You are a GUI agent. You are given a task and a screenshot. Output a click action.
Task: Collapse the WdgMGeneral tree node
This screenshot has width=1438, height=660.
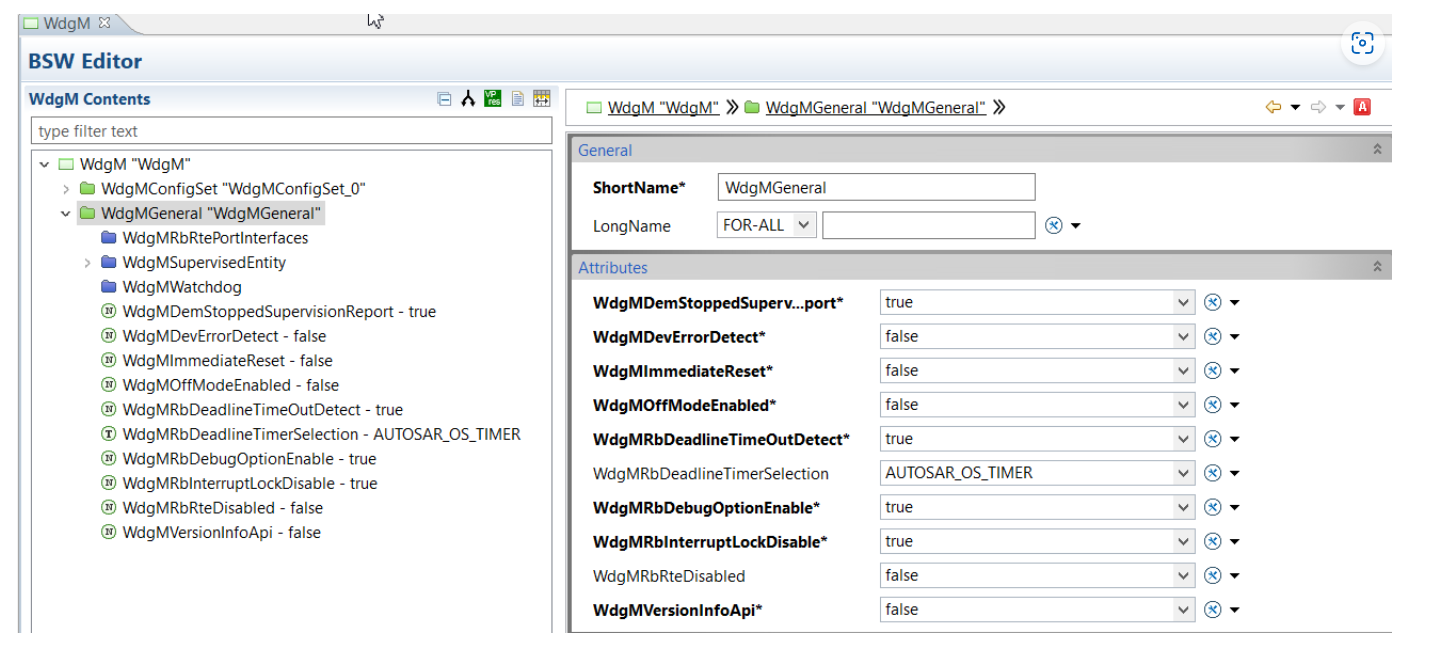coord(65,213)
